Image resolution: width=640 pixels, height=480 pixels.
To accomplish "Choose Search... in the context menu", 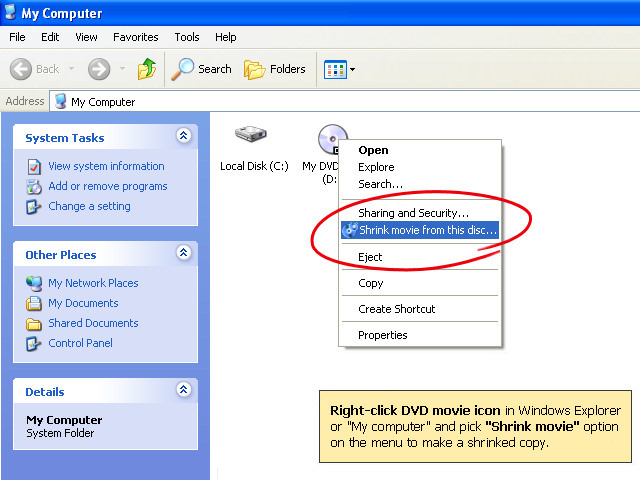I will pyautogui.click(x=420, y=184).
